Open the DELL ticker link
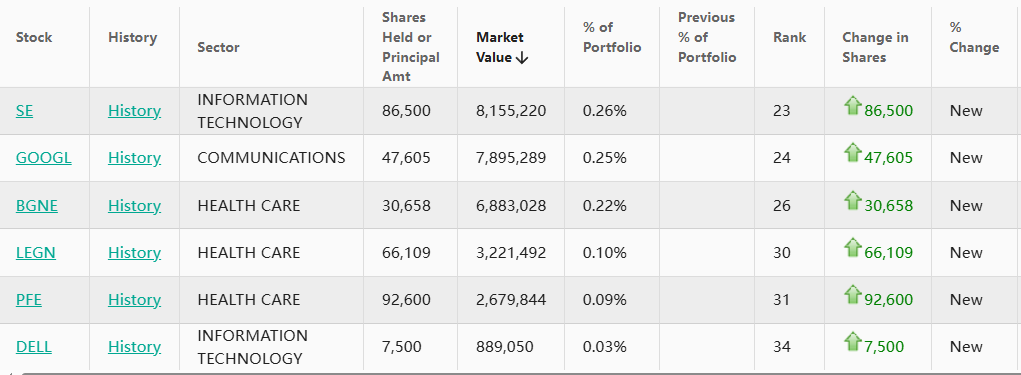 (x=34, y=347)
